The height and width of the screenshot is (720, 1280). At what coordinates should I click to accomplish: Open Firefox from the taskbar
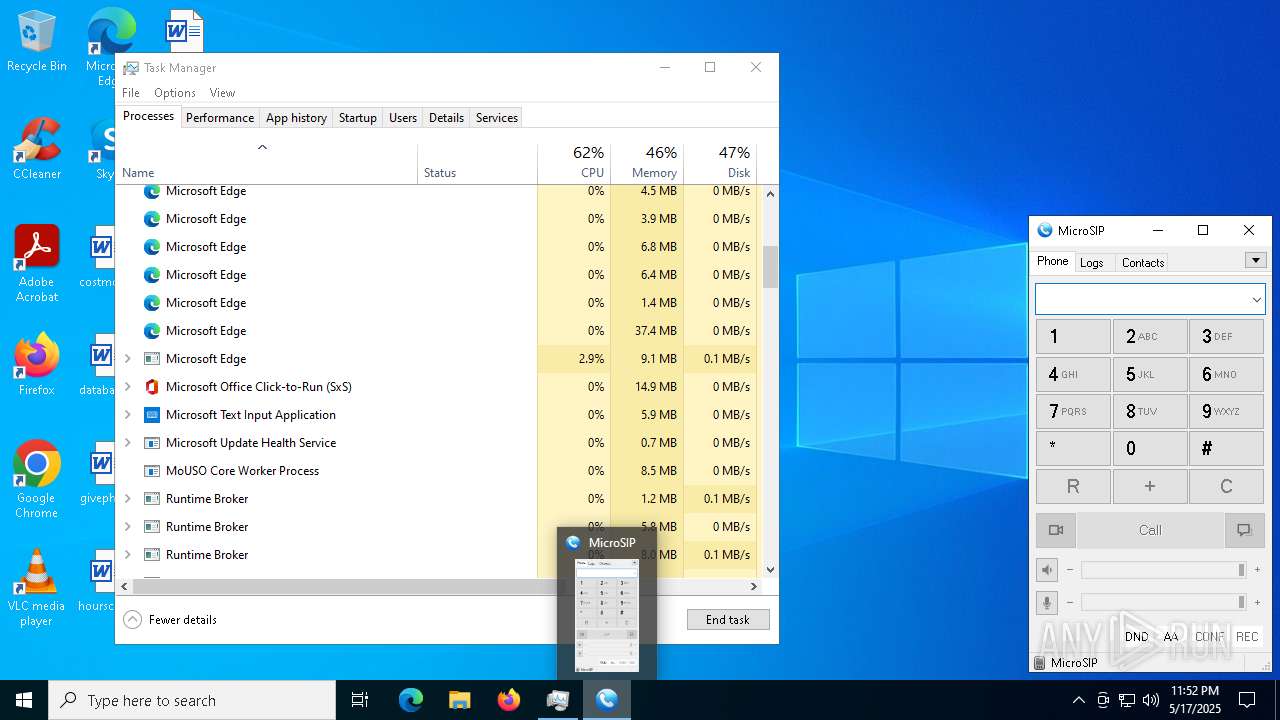[x=509, y=700]
